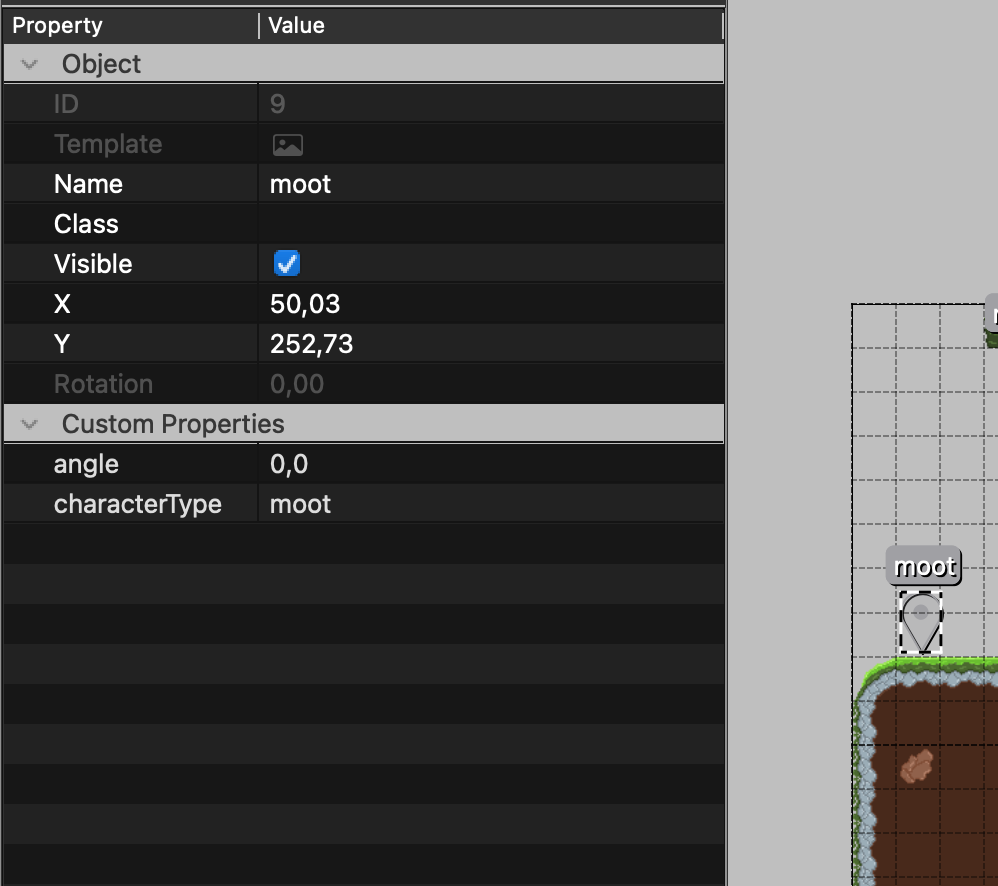This screenshot has height=886, width=998.
Task: Select the moot point object pin on map
Action: tap(921, 623)
